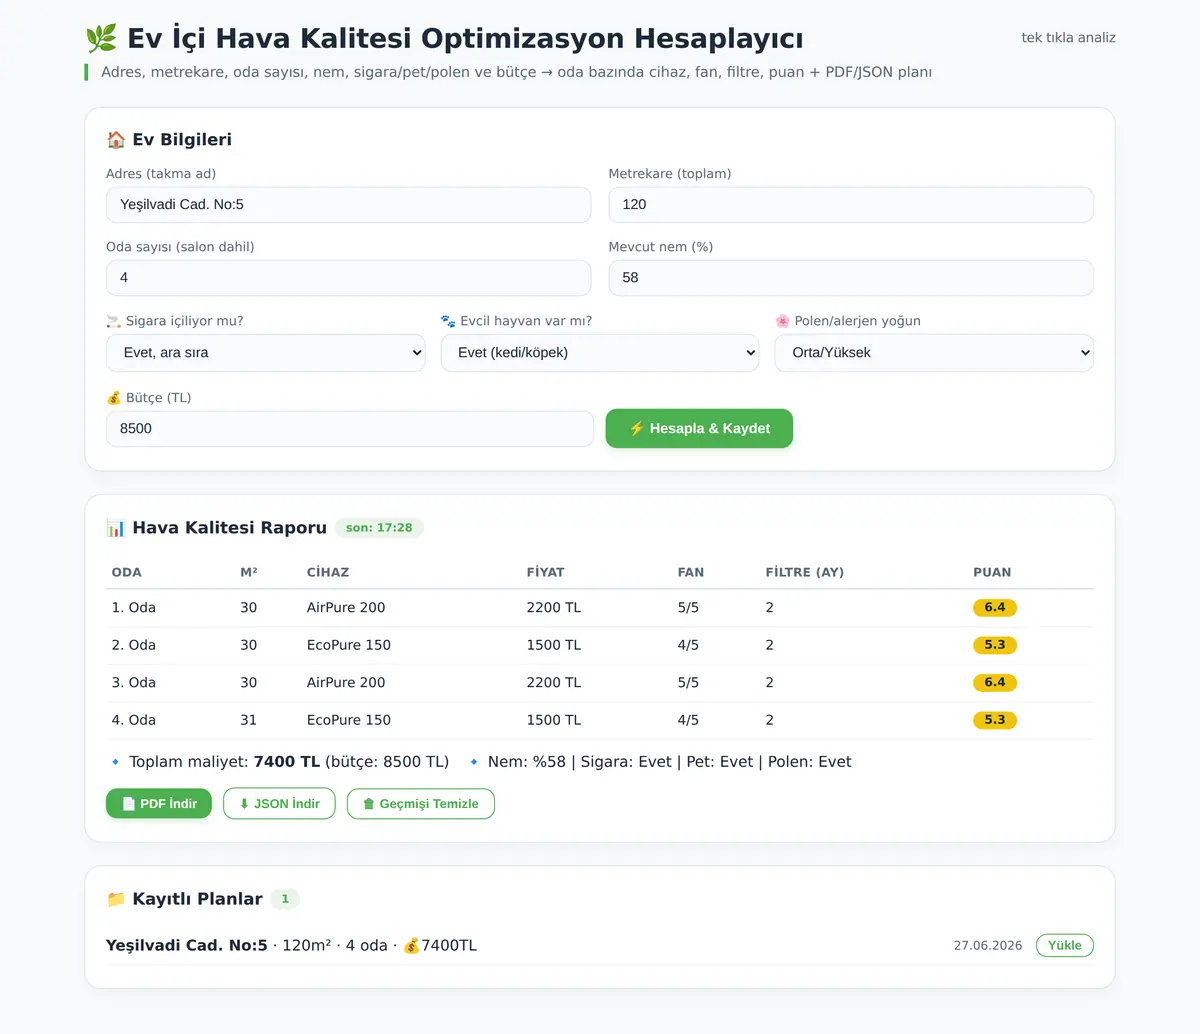Viewport: 1200px width, 1034px height.
Task: Click the flower icon next to Polen/alerjen
Action: (782, 321)
